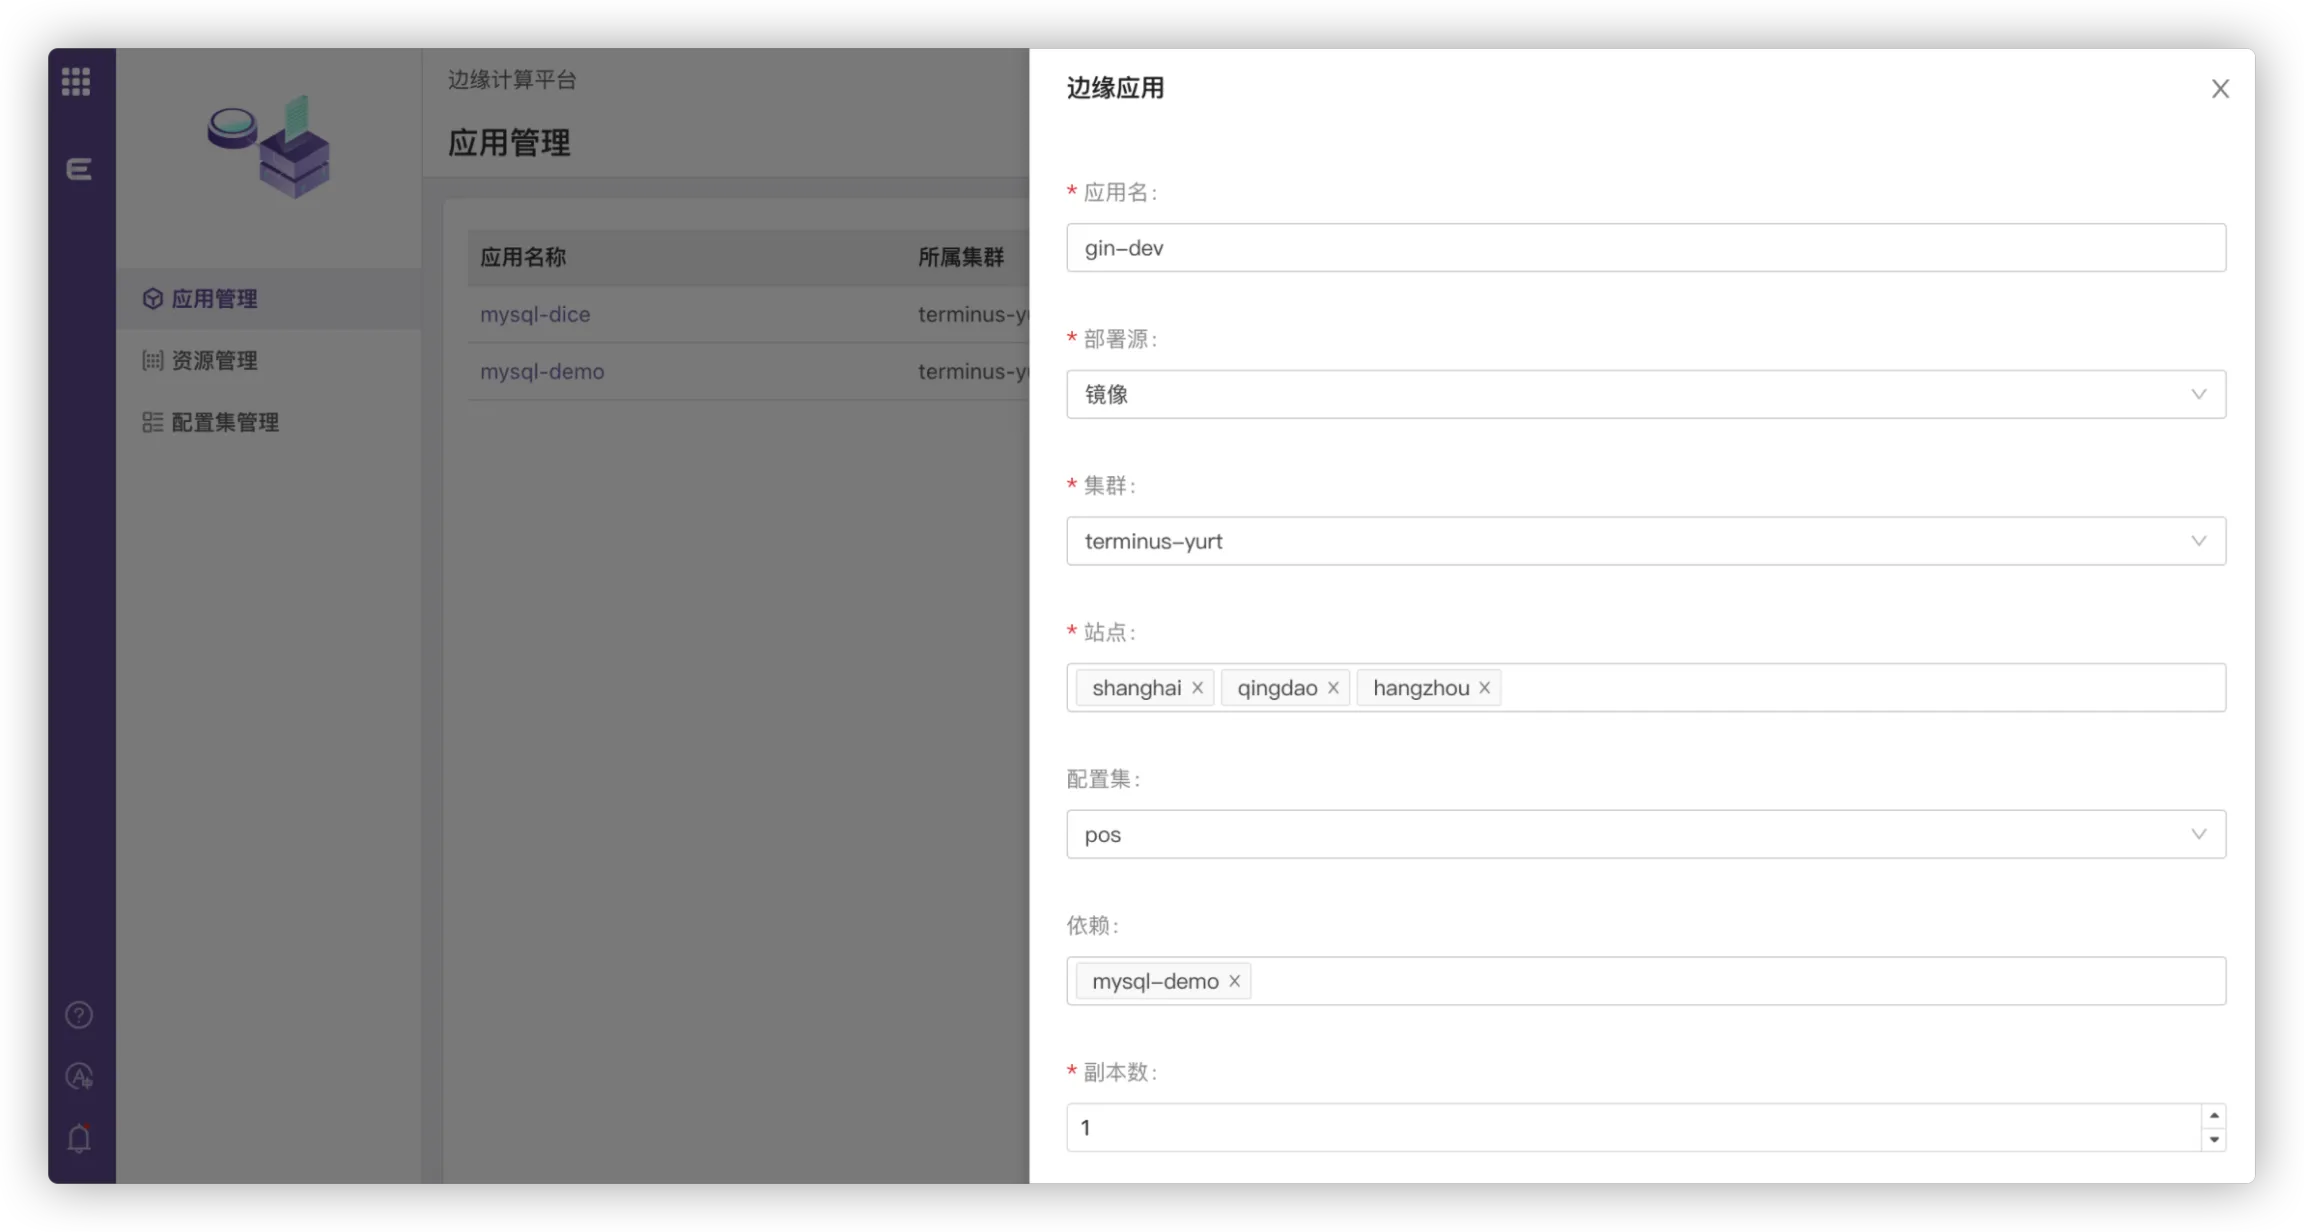Remove the shanghai site tag
Image resolution: width=2304 pixels, height=1232 pixels.
tap(1197, 688)
